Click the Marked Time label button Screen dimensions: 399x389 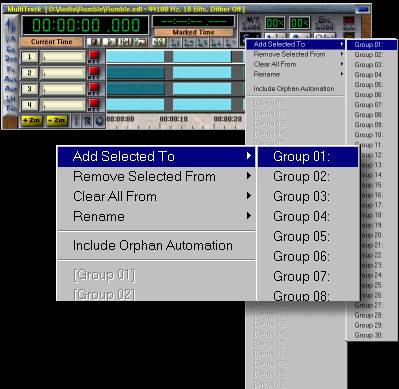click(x=194, y=32)
